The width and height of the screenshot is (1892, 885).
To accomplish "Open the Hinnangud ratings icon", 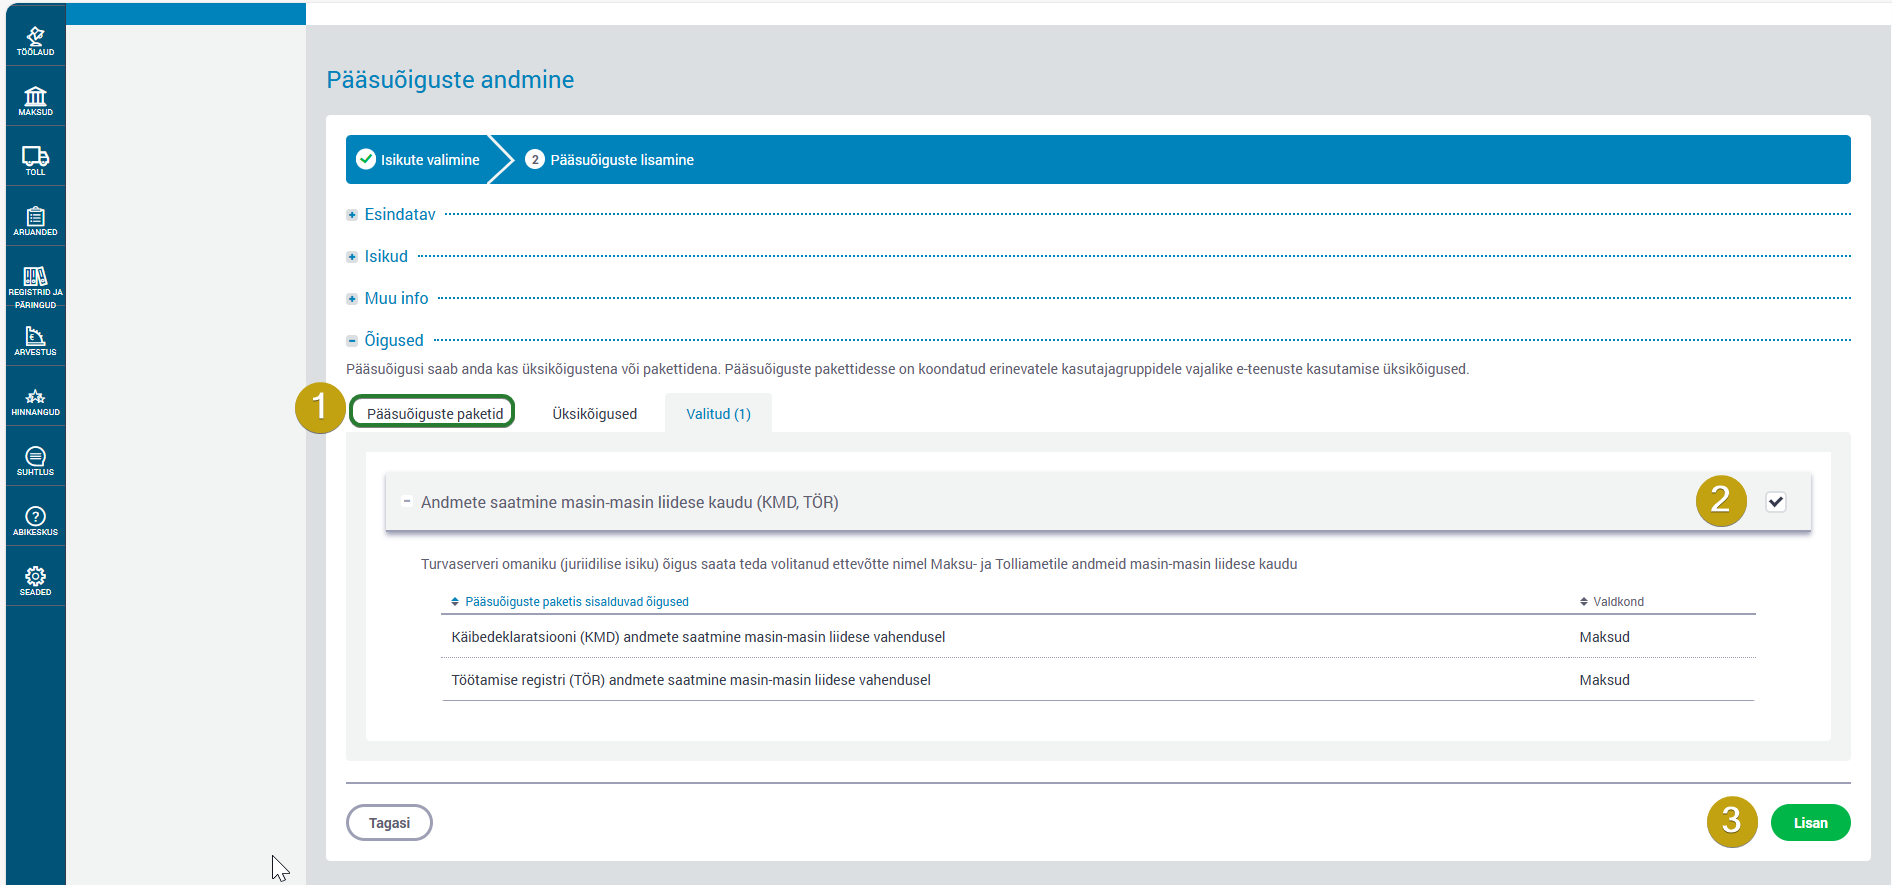I will click(x=35, y=401).
